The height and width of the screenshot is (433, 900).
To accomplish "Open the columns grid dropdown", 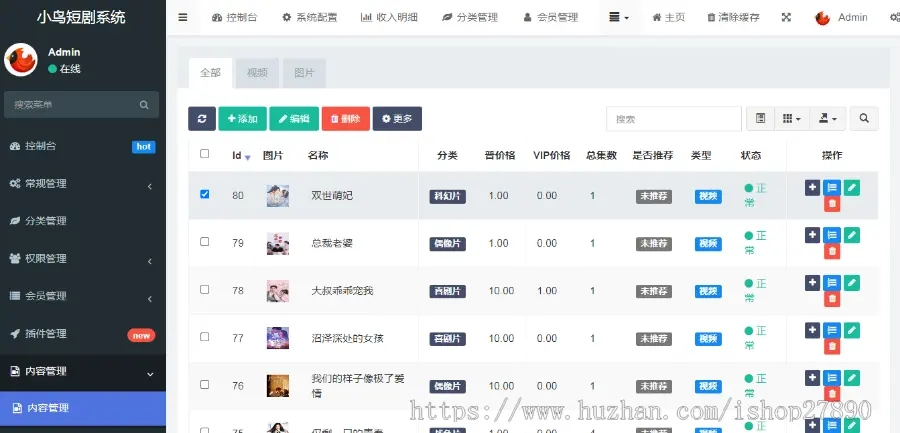I will 792,118.
